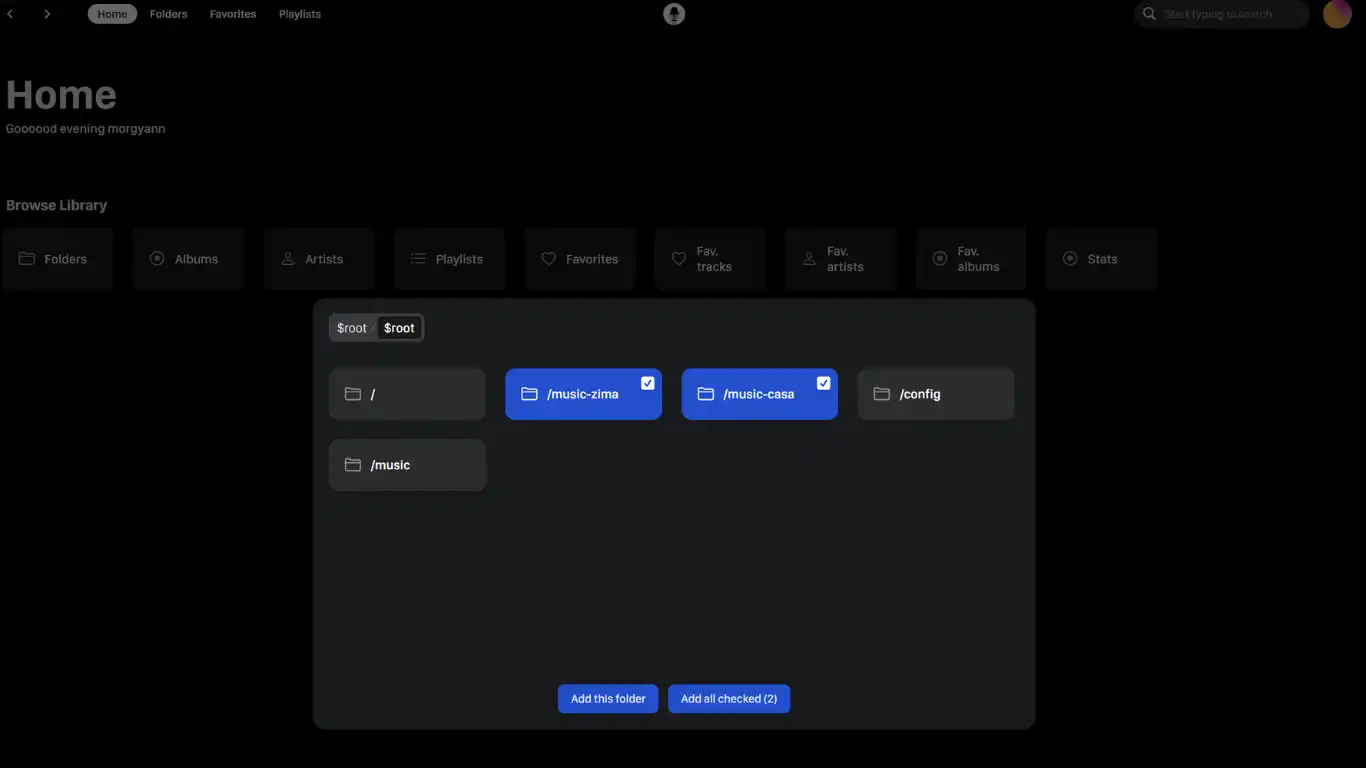1366x768 pixels.
Task: Go to the Favorites tab
Action: point(232,14)
